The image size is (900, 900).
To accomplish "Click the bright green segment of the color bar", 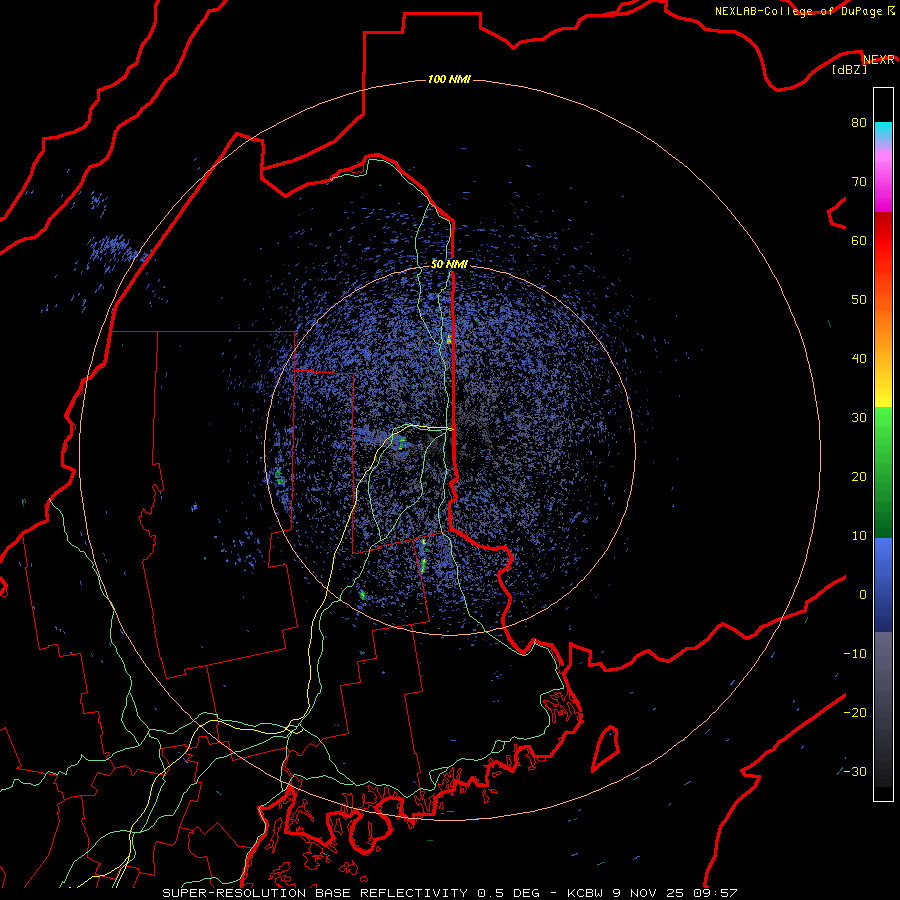I will [x=883, y=428].
